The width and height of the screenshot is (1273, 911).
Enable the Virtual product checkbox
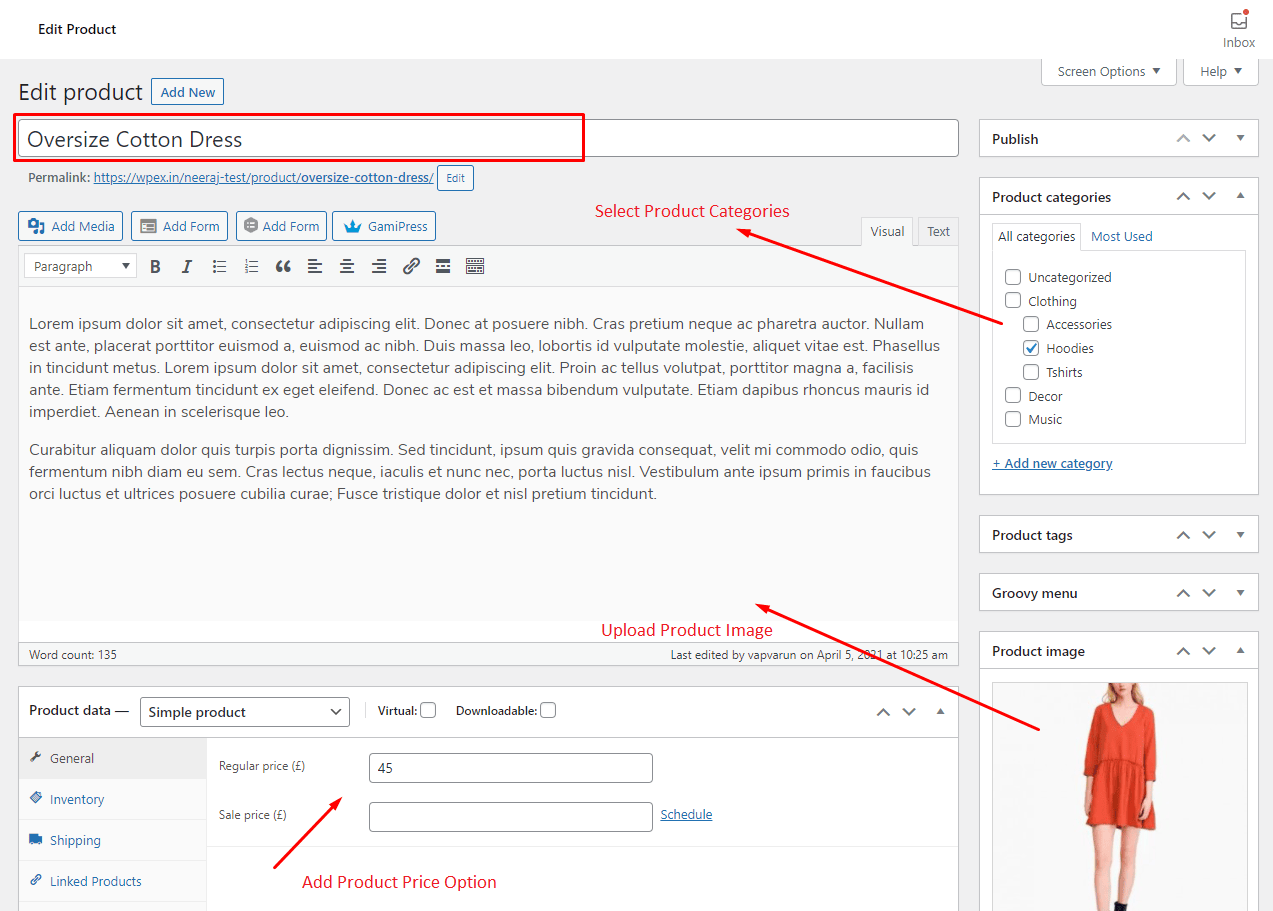428,710
